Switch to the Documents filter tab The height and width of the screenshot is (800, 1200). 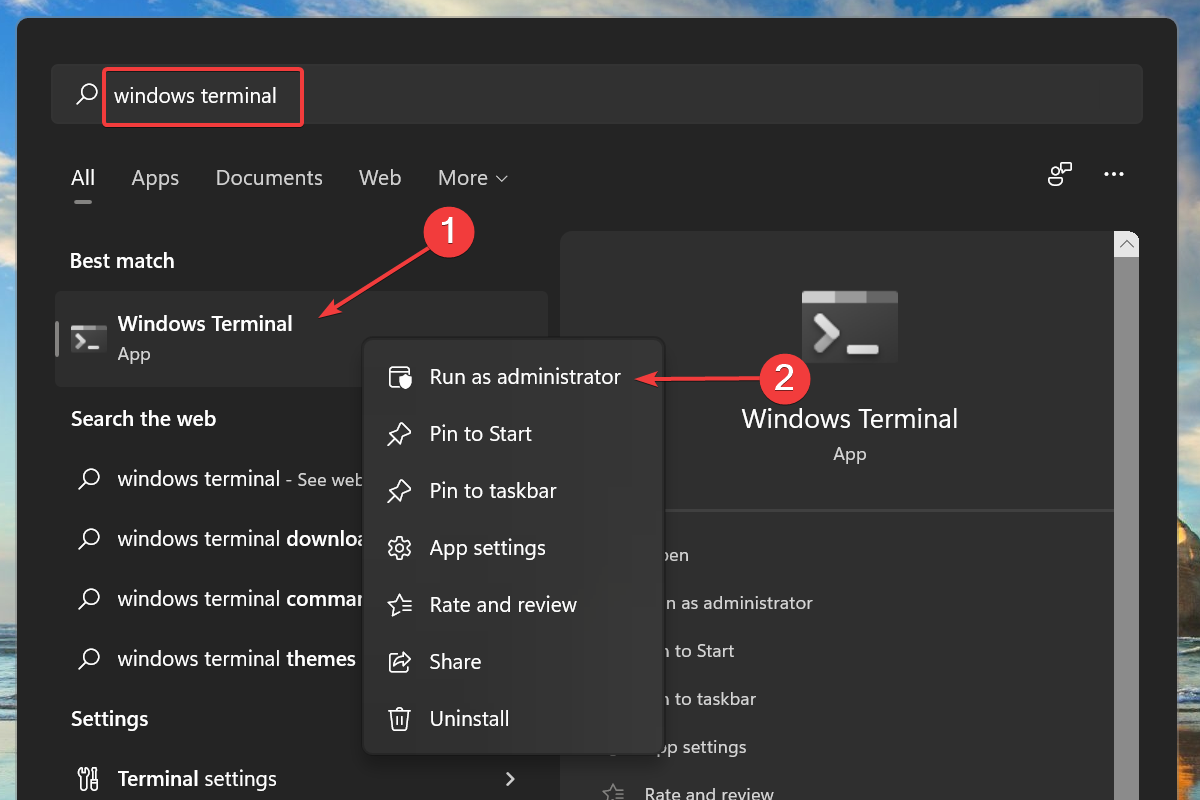coord(269,178)
